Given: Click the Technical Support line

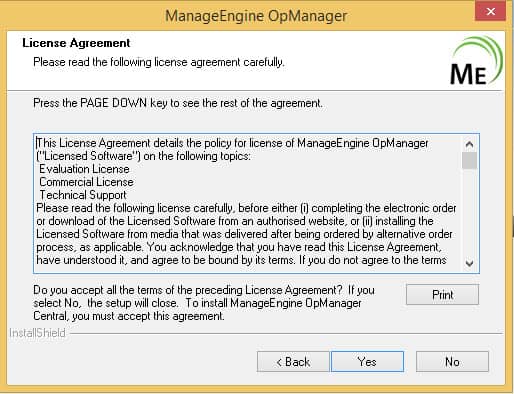Looking at the screenshot, I should 83,195.
